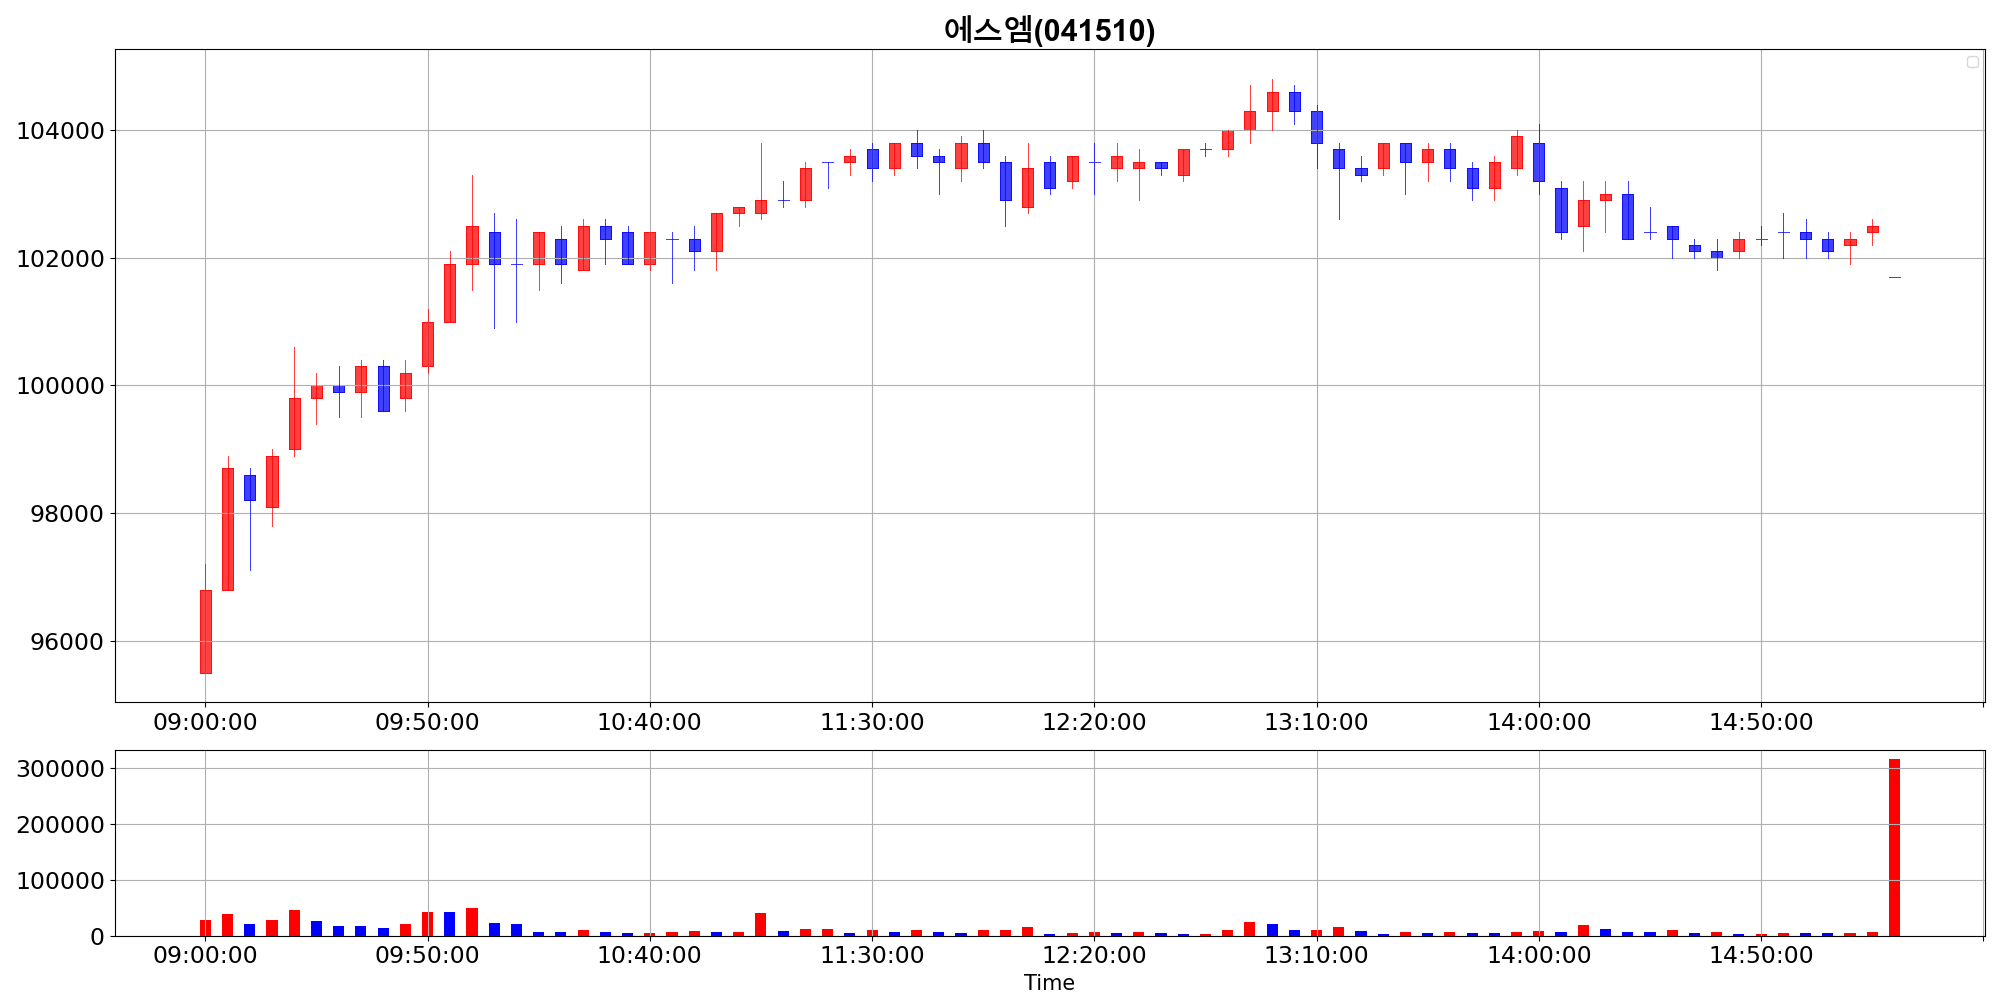Click the chart title 에스엠(041510)
The width and height of the screenshot is (2000, 1000).
[x=1049, y=30]
